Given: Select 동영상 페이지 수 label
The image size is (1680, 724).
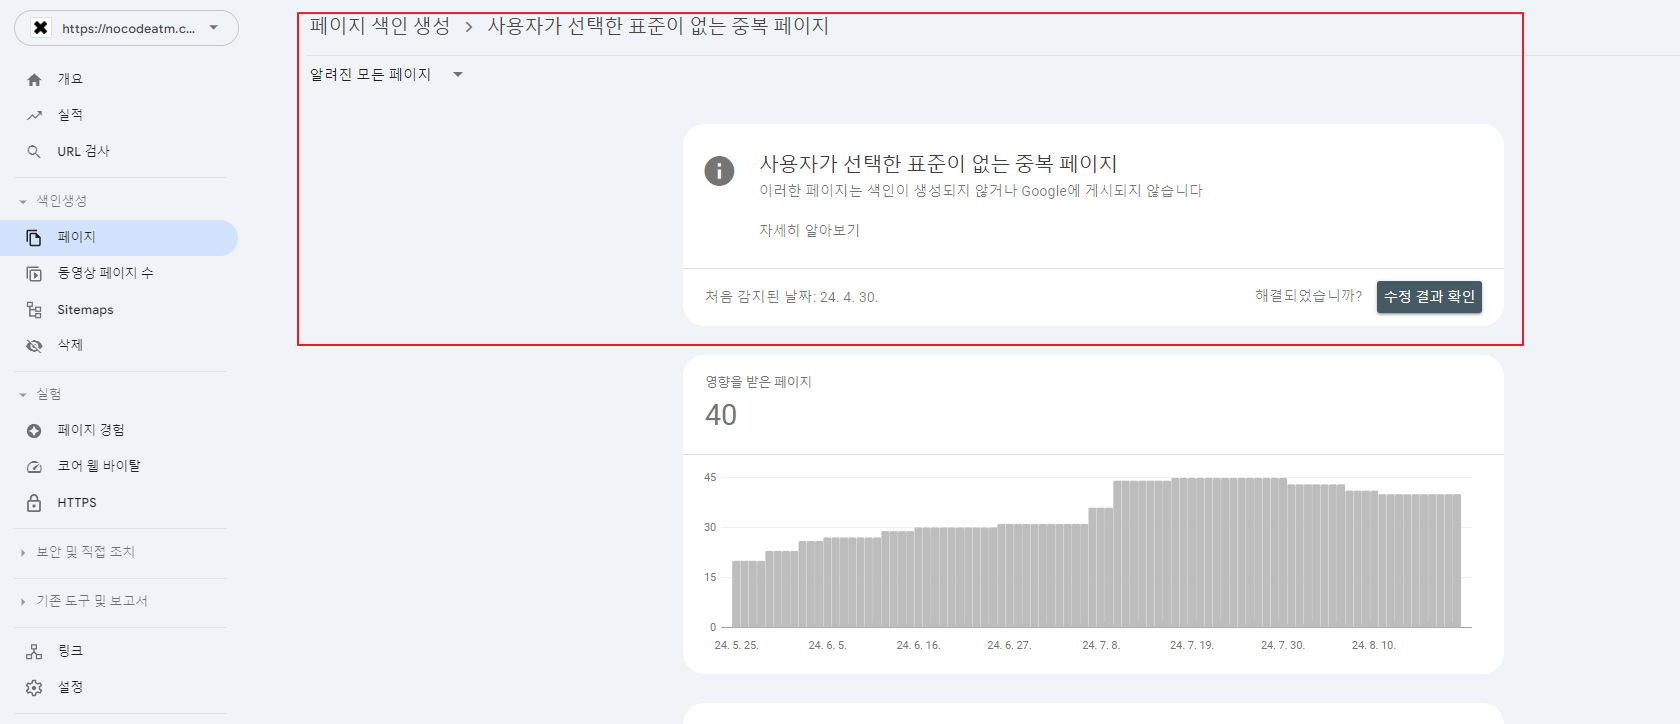Looking at the screenshot, I should click(x=105, y=274).
